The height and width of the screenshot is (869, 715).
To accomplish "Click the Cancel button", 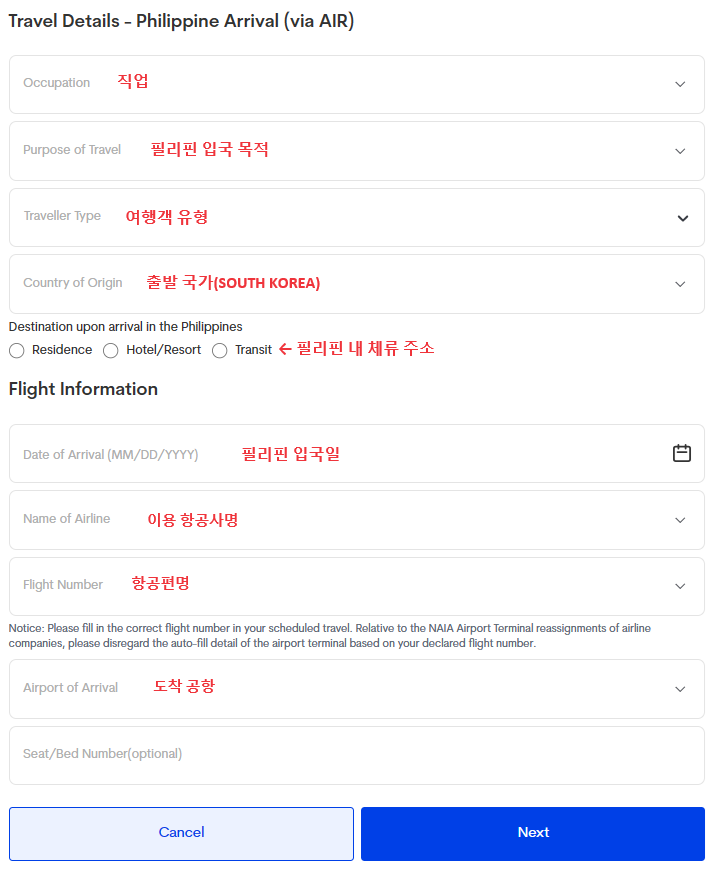I will [181, 832].
